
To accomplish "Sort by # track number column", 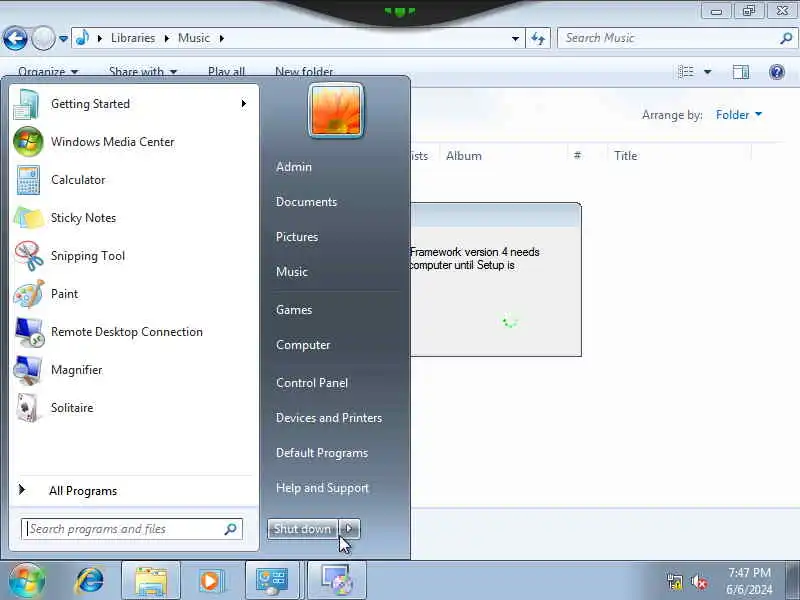I will tap(578, 156).
